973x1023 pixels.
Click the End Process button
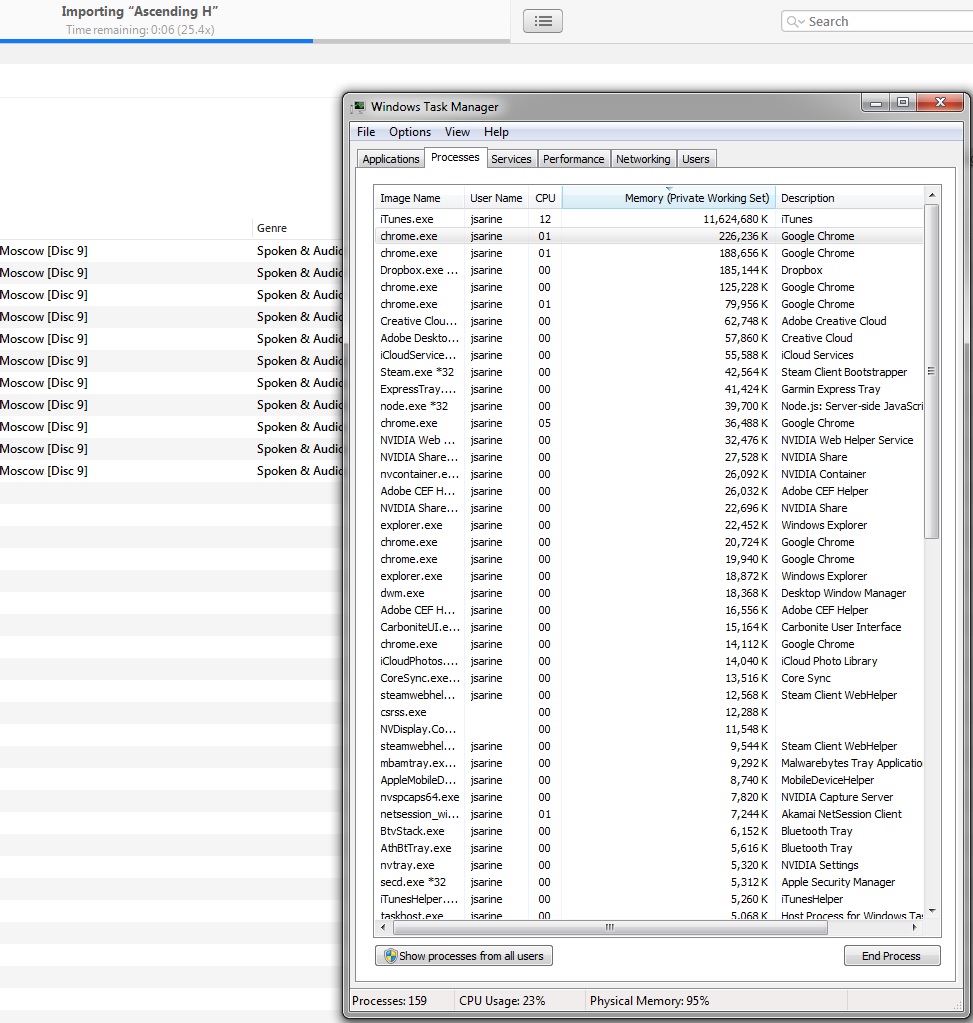click(x=891, y=956)
